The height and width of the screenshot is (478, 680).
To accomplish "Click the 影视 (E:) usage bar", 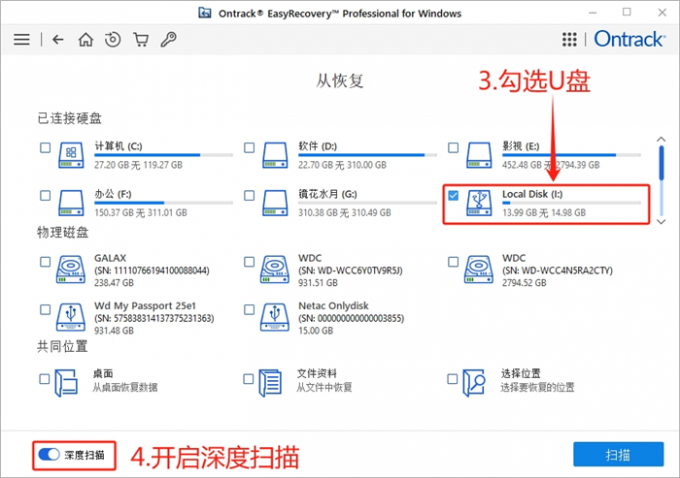I will [x=572, y=155].
